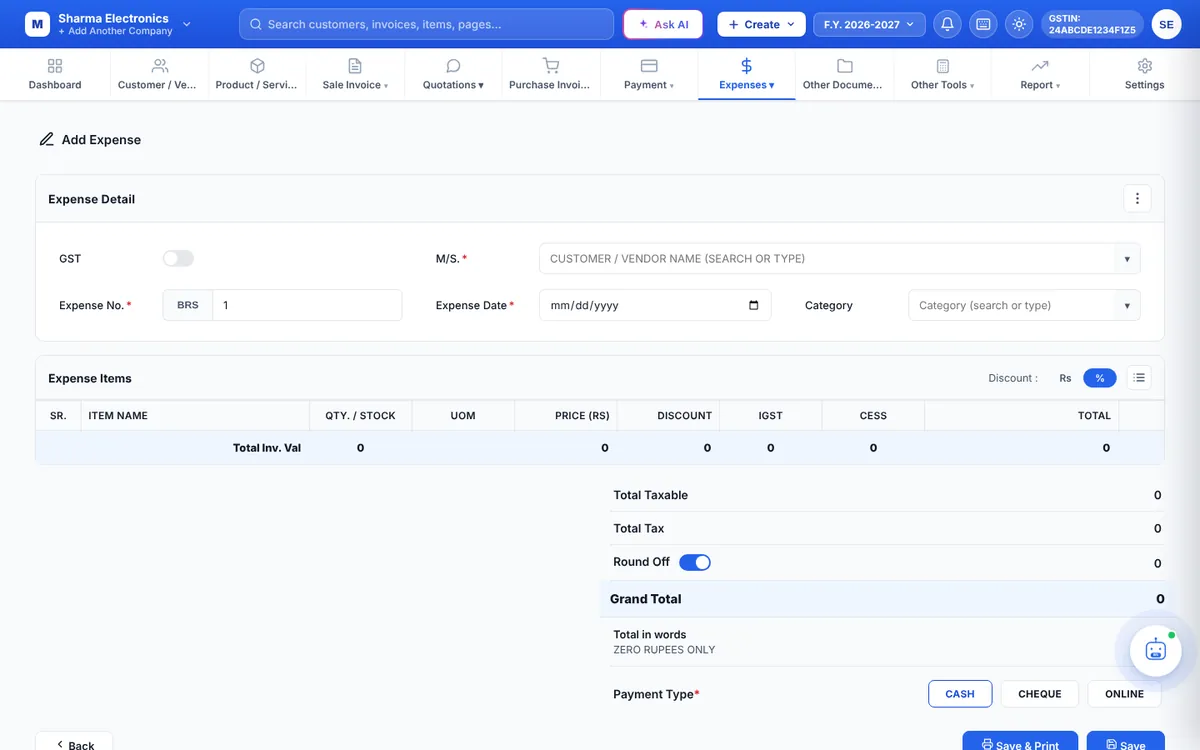Select percent discount mode
This screenshot has height=750, width=1200.
click(x=1100, y=378)
